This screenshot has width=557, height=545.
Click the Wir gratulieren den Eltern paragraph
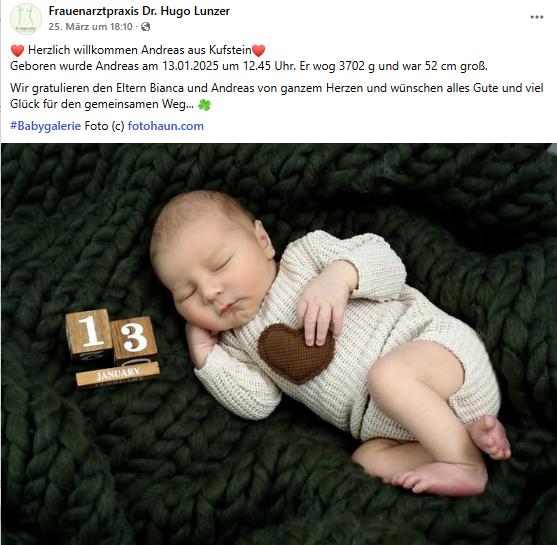(277, 96)
